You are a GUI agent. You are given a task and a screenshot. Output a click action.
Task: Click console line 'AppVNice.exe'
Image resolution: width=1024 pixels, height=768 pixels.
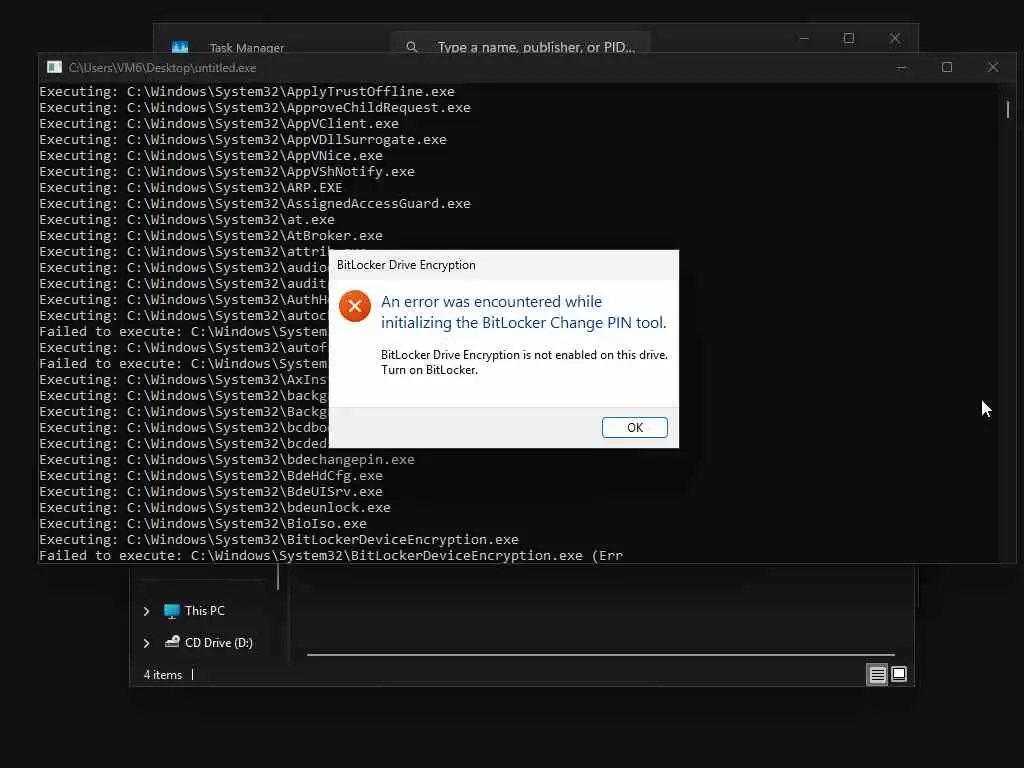point(211,155)
